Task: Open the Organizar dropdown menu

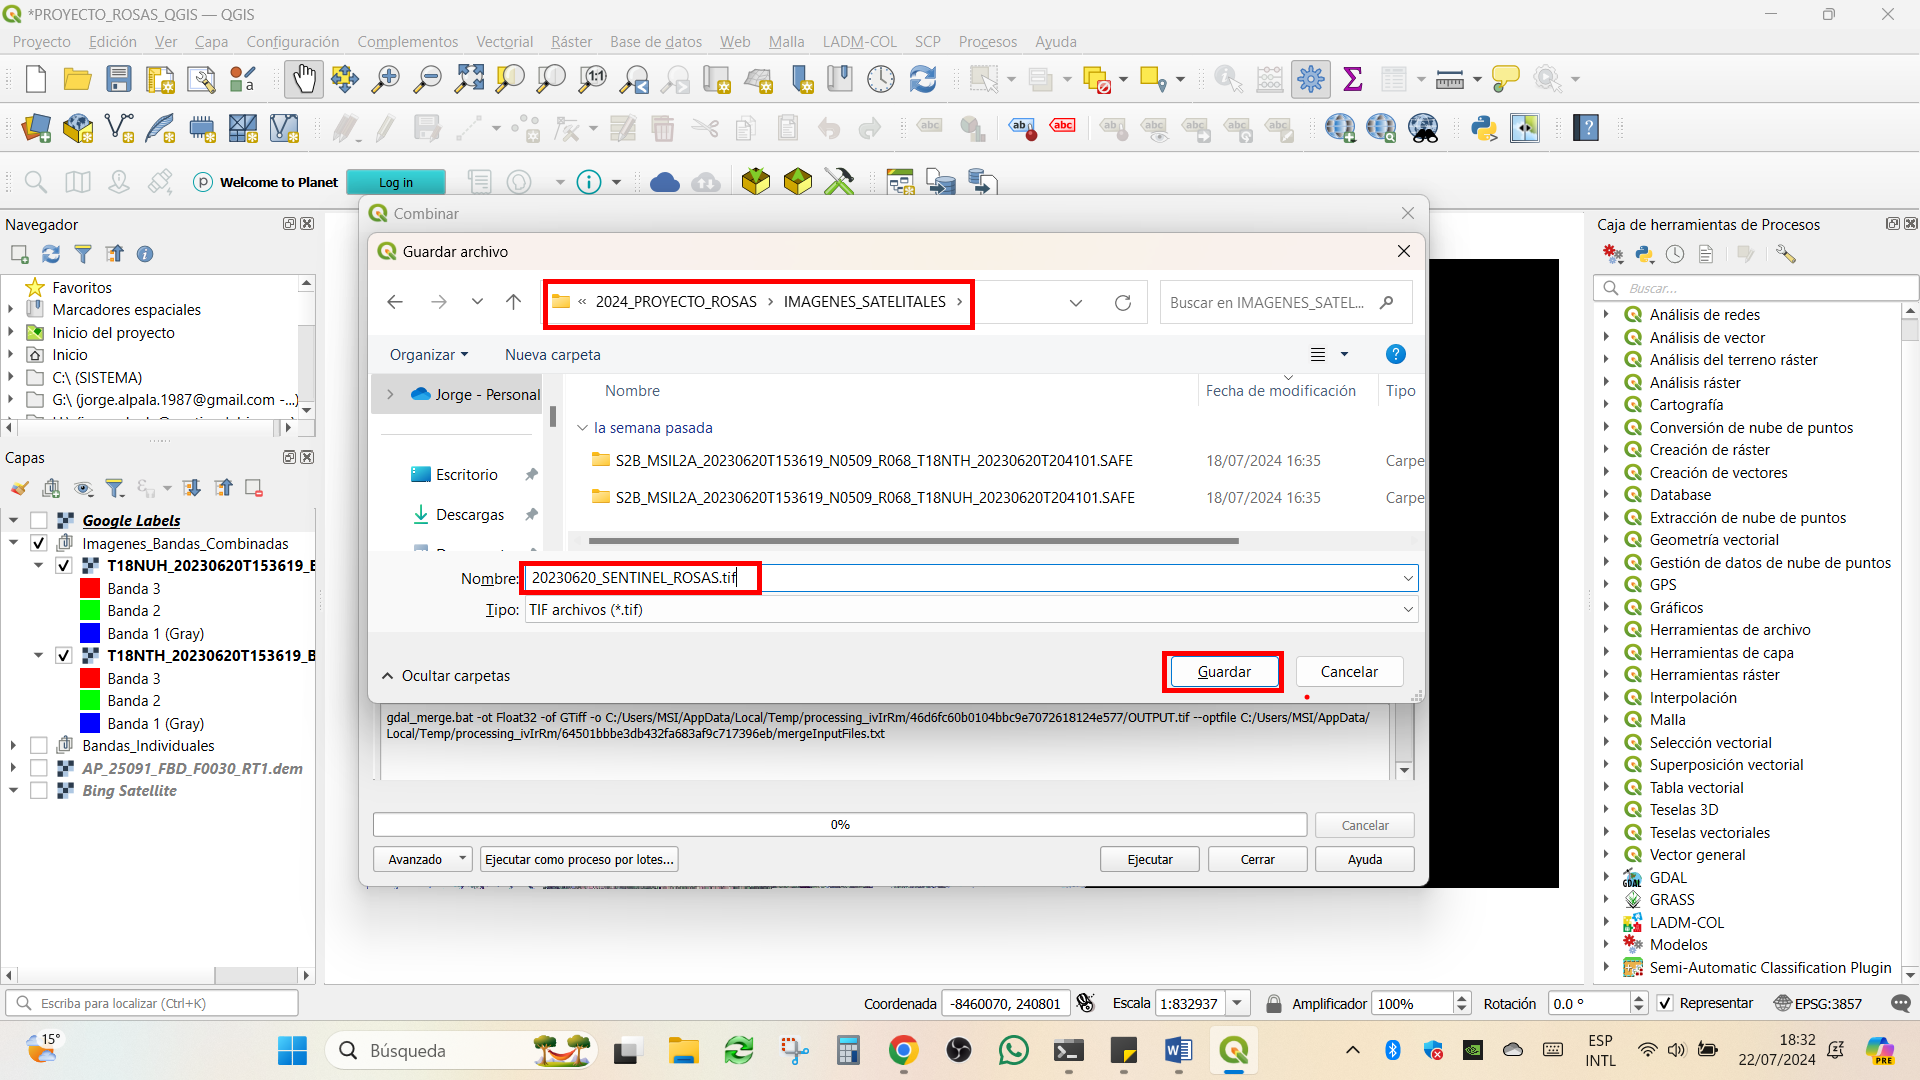Action: 428,355
